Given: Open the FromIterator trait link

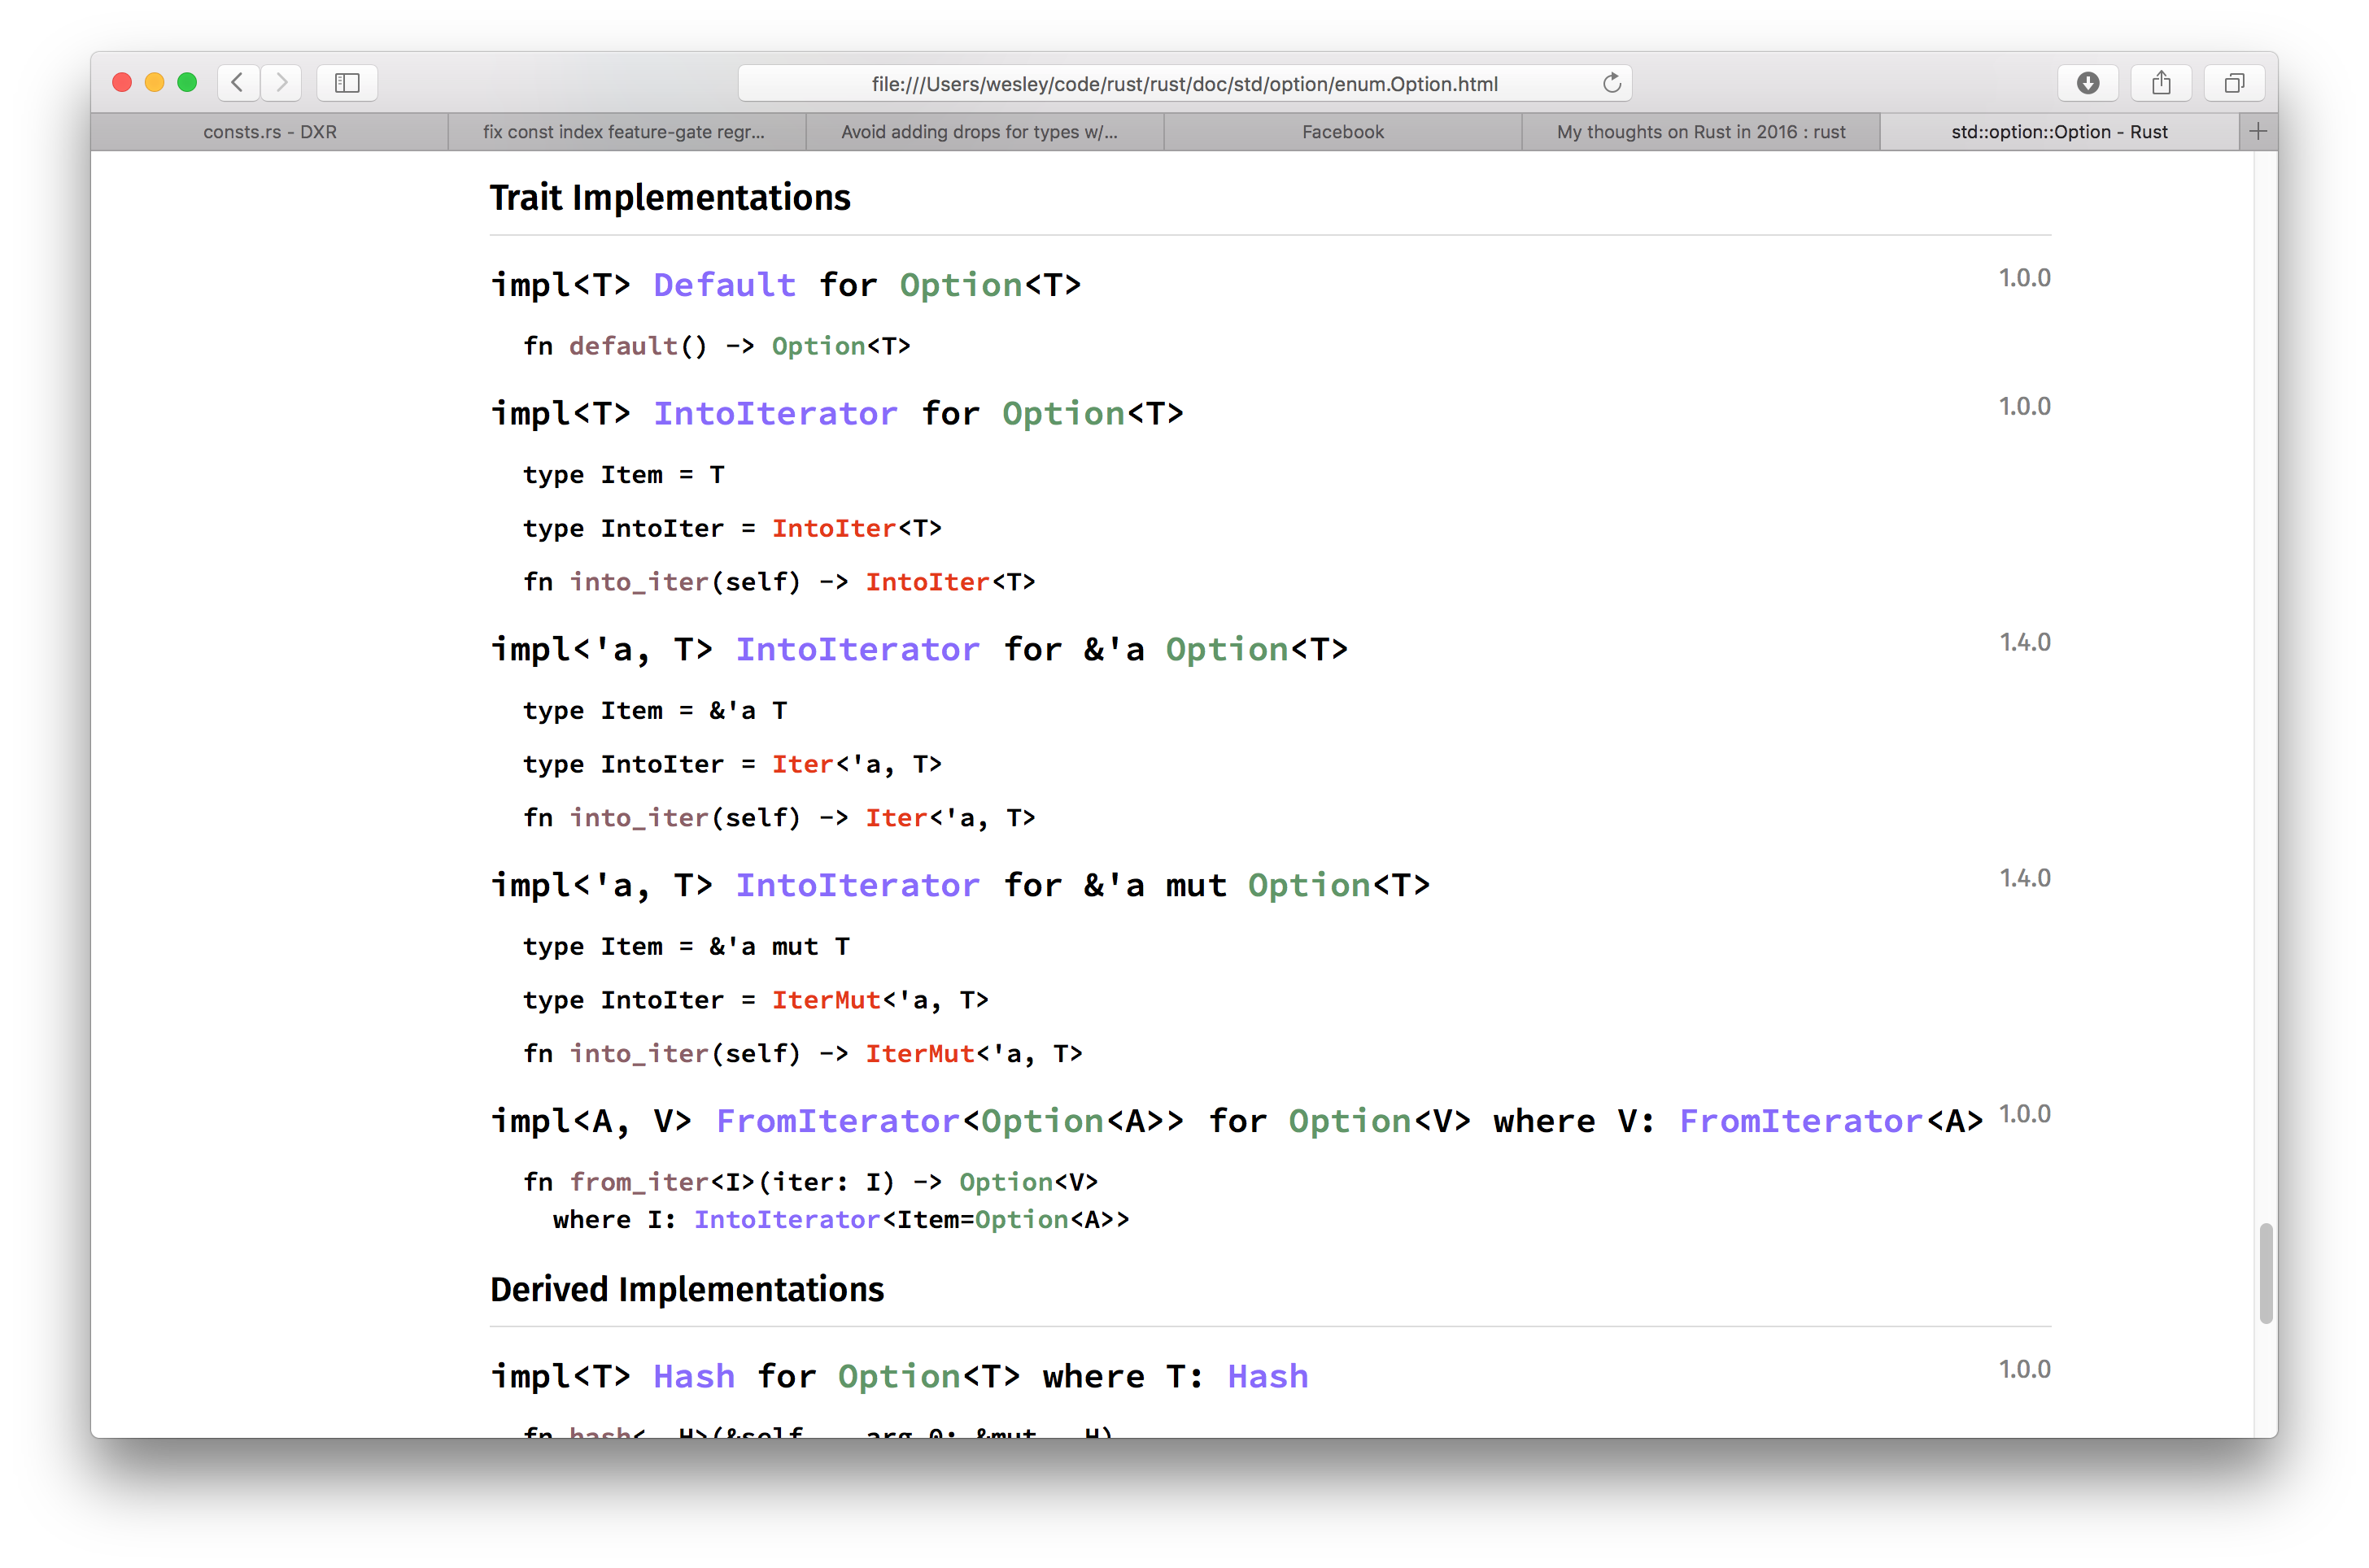Looking at the screenshot, I should [838, 1121].
